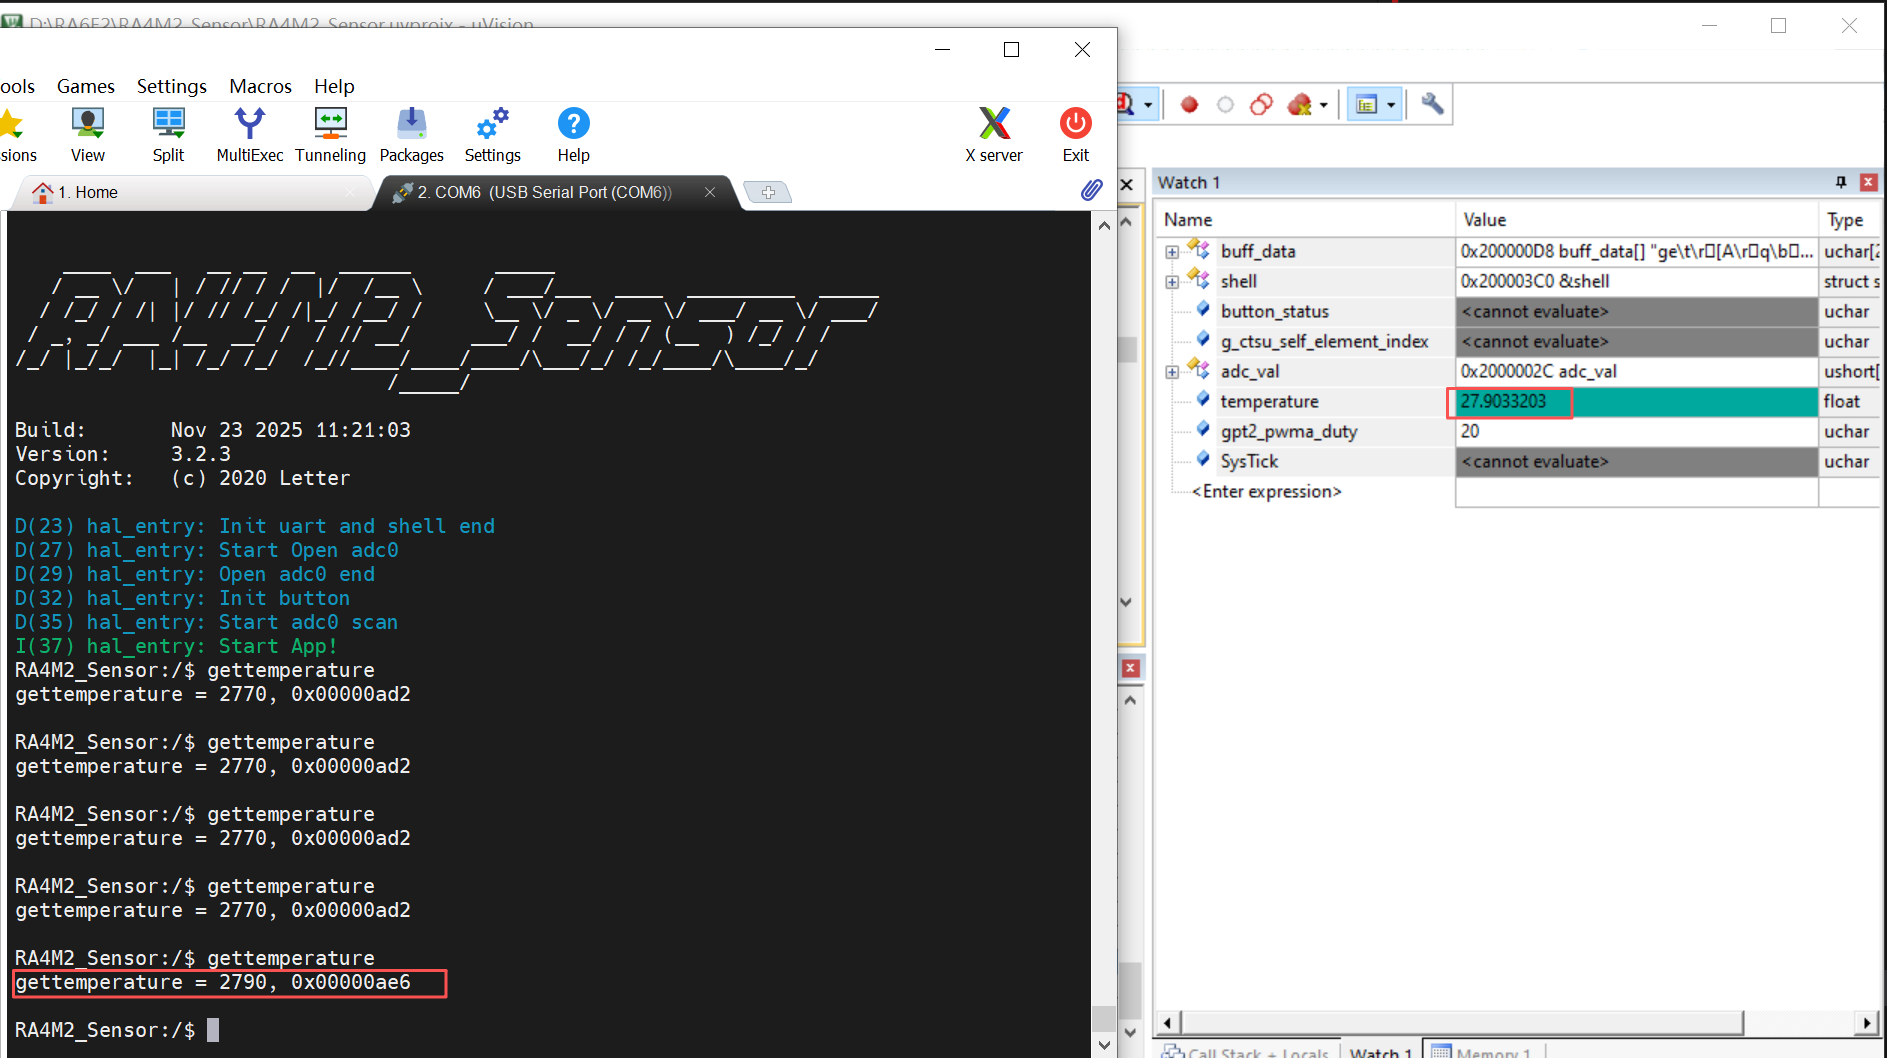Screen dimensions: 1887x1058
Task: Switch to the Watch 1 bottom tab
Action: pos(1380,1050)
